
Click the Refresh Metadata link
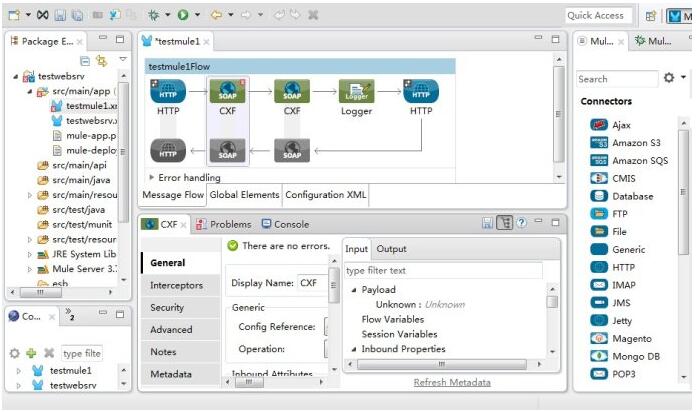452,382
